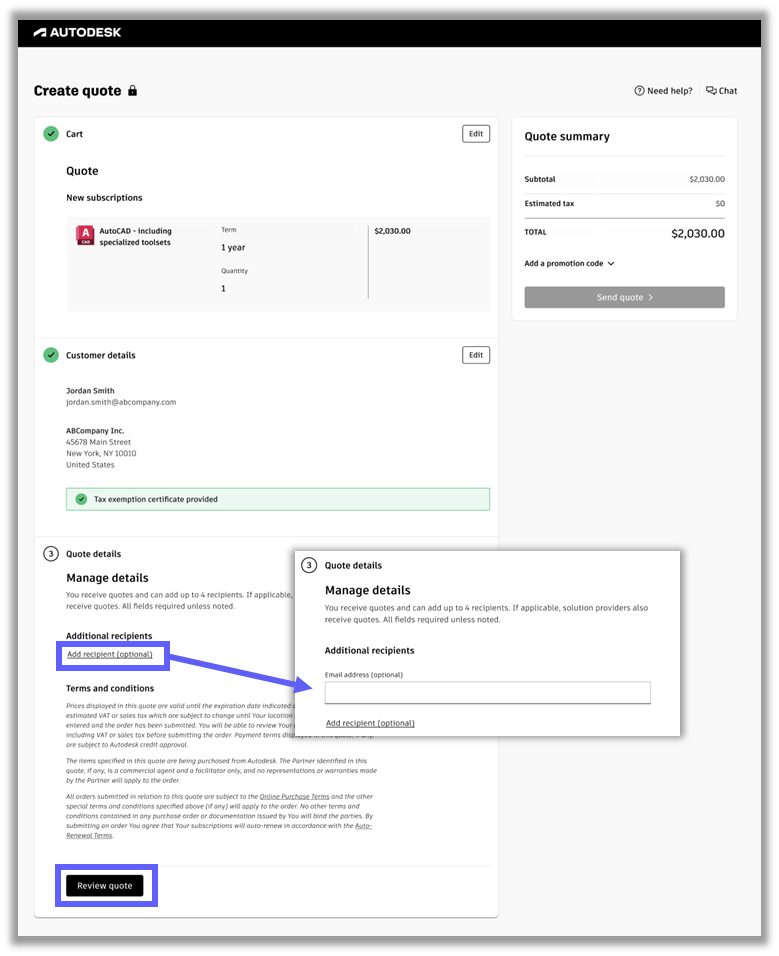Click the Tax exemption certificate provided banner
This screenshot has height=956, width=779.
tap(278, 499)
